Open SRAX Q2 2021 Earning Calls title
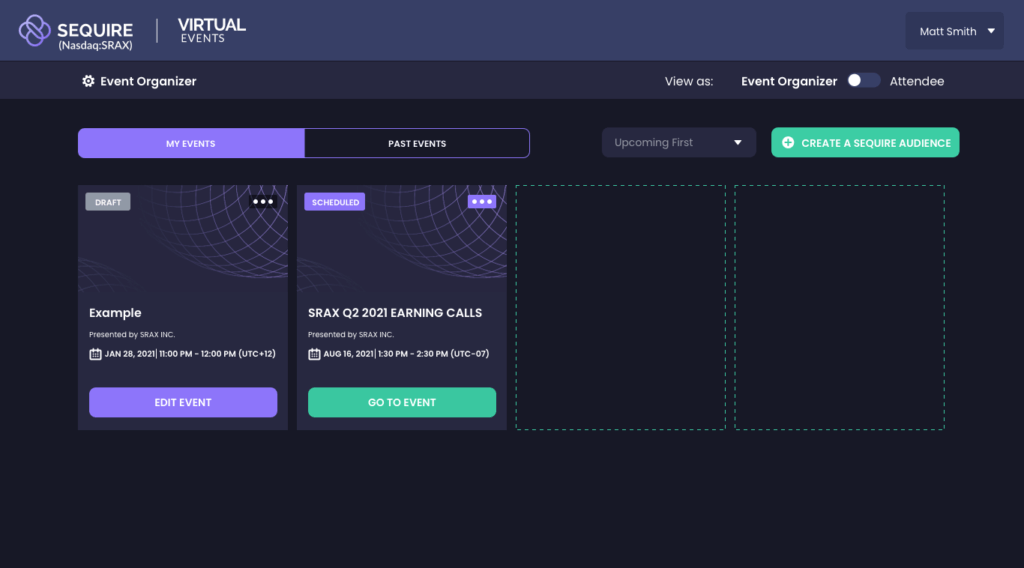This screenshot has width=1024, height=568. point(395,313)
